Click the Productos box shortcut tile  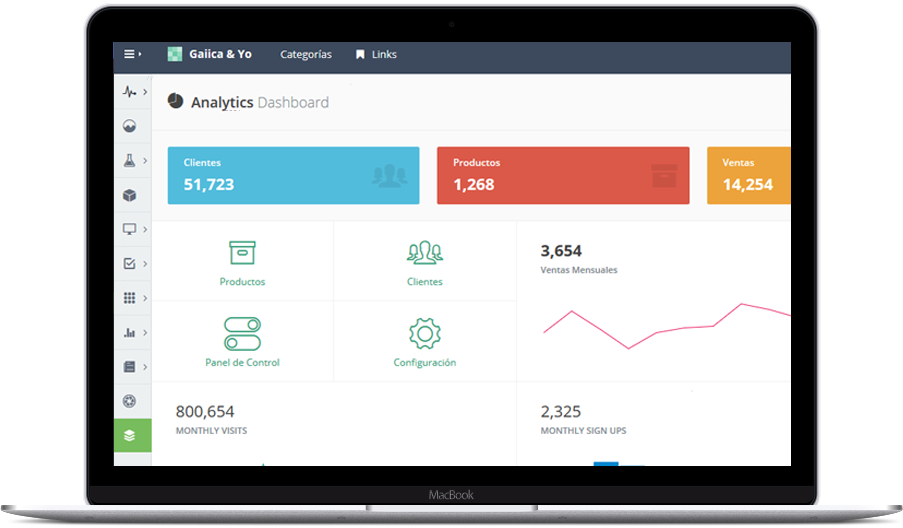(x=242, y=262)
